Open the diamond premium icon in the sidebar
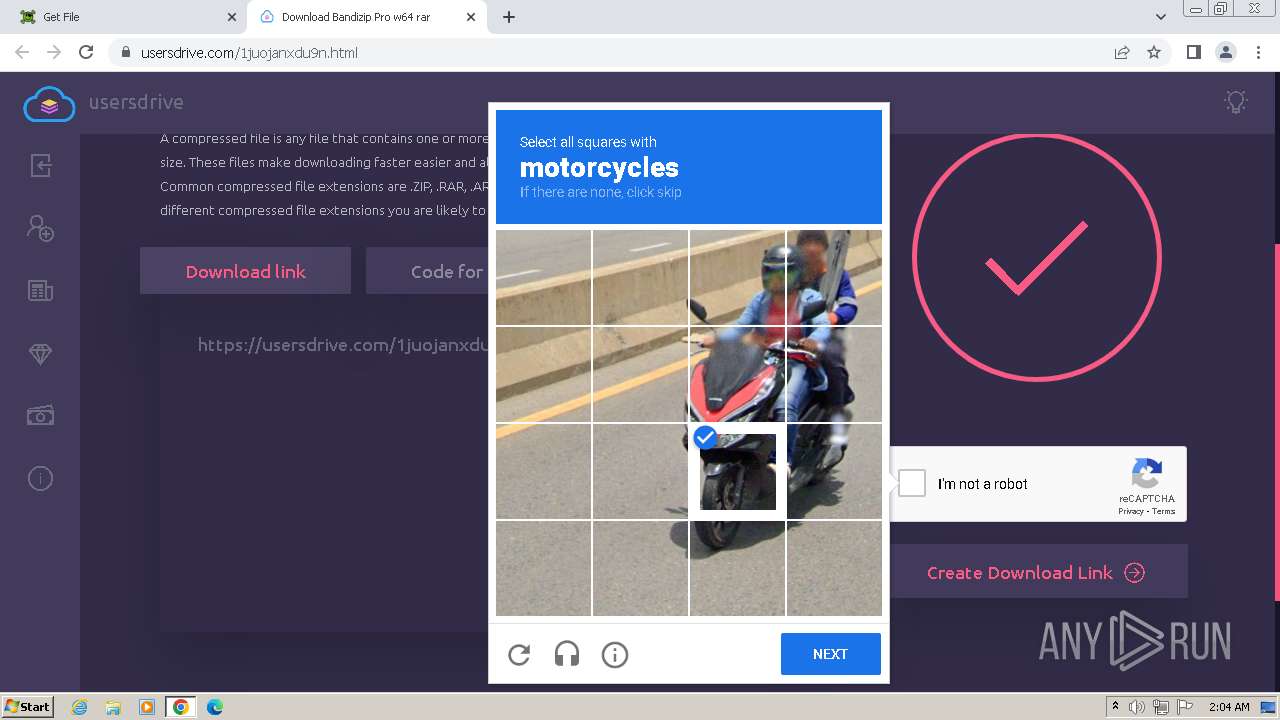 [x=40, y=354]
